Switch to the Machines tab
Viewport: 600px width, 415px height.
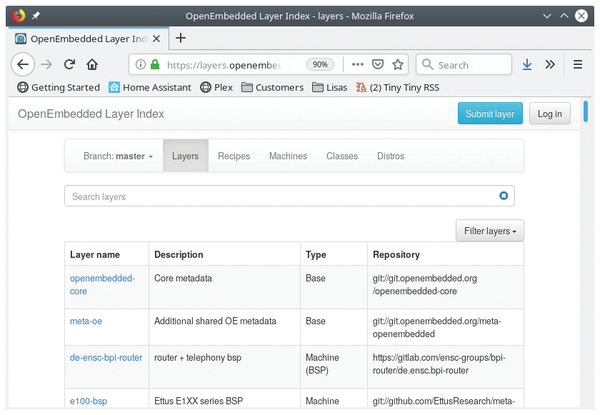pos(288,156)
